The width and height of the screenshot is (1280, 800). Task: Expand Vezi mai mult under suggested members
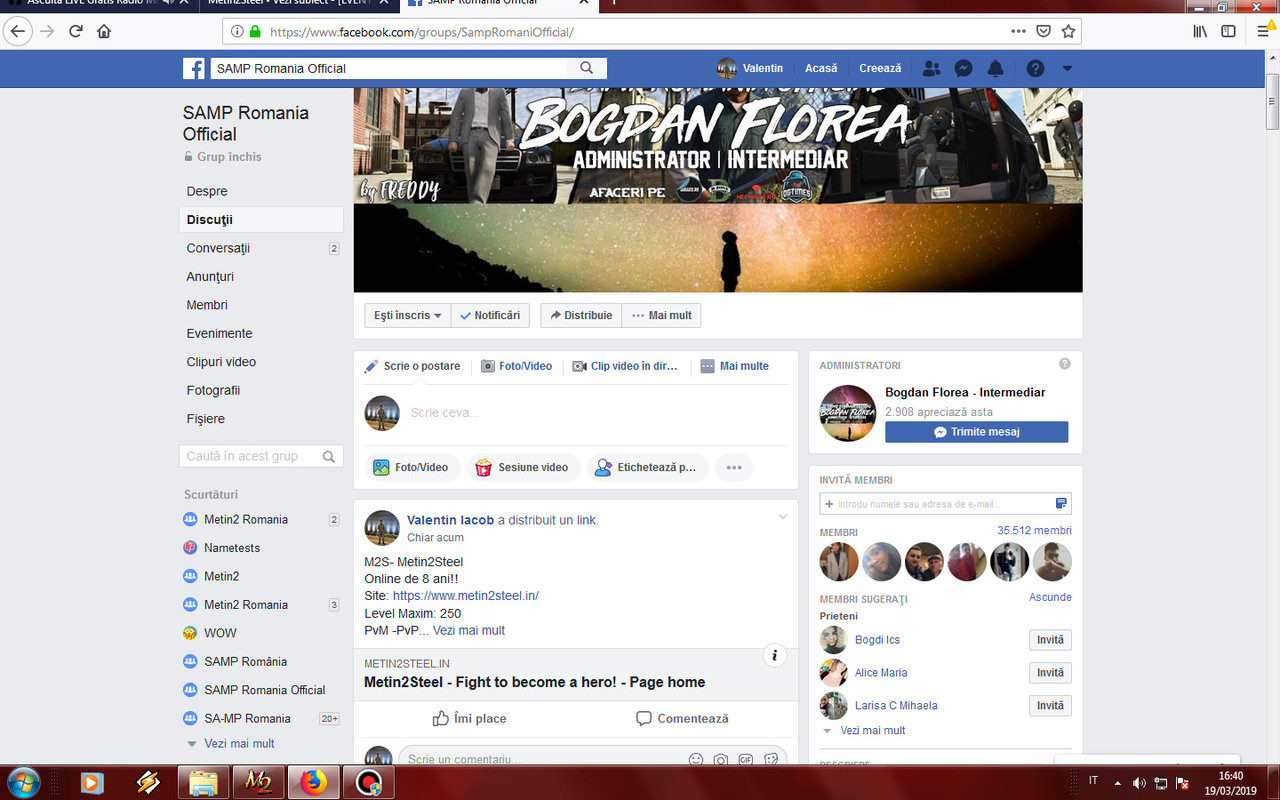872,730
